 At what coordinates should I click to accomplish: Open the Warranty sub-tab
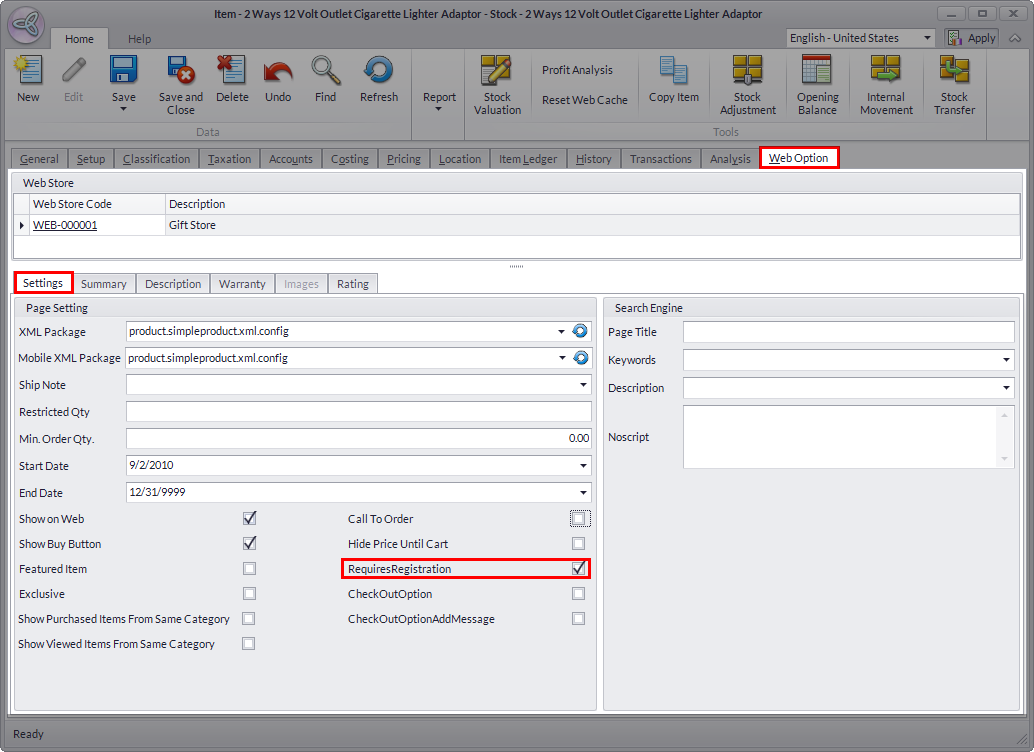[x=242, y=284]
